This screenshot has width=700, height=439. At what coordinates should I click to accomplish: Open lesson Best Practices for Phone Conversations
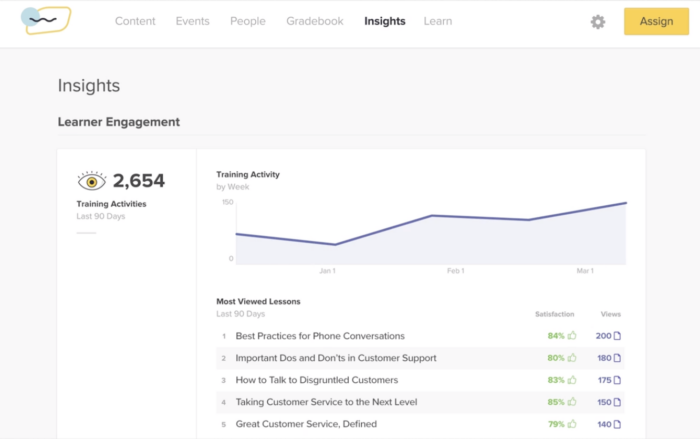320,336
